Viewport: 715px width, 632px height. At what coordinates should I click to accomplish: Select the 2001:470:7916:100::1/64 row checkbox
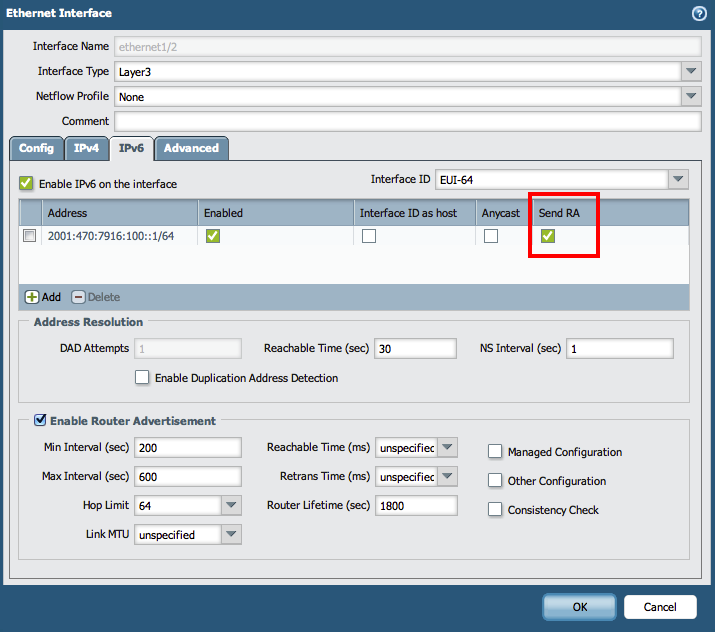coord(30,236)
